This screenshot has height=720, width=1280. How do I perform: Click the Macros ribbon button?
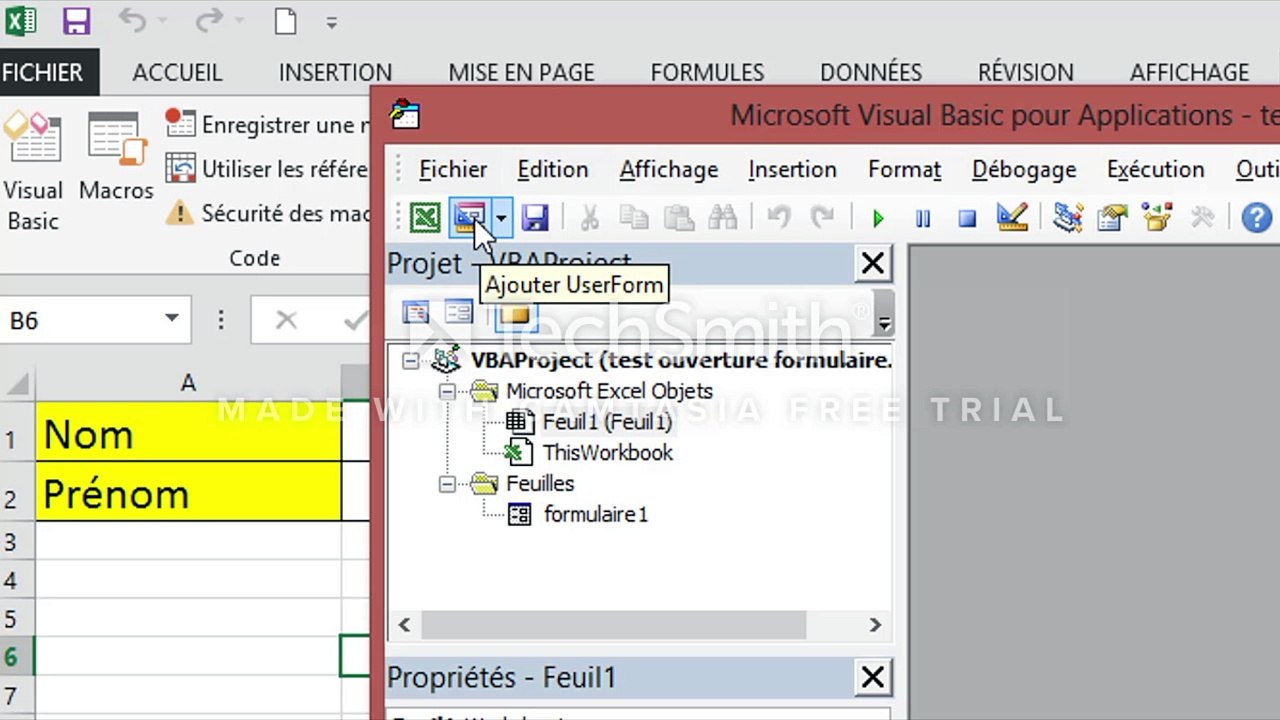pyautogui.click(x=116, y=158)
